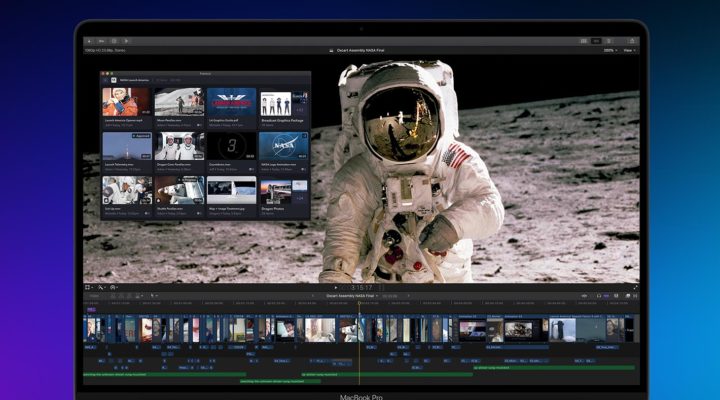720x400 pixels.
Task: Open the Desert Assembly NASA Final project dropdown
Action: pos(352,296)
